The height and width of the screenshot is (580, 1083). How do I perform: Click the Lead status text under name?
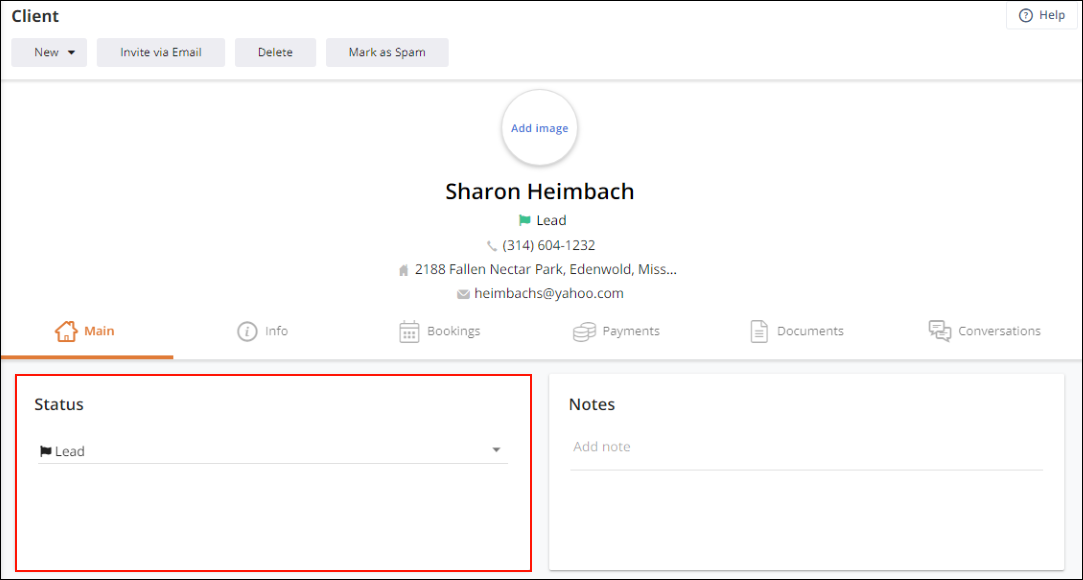click(551, 221)
